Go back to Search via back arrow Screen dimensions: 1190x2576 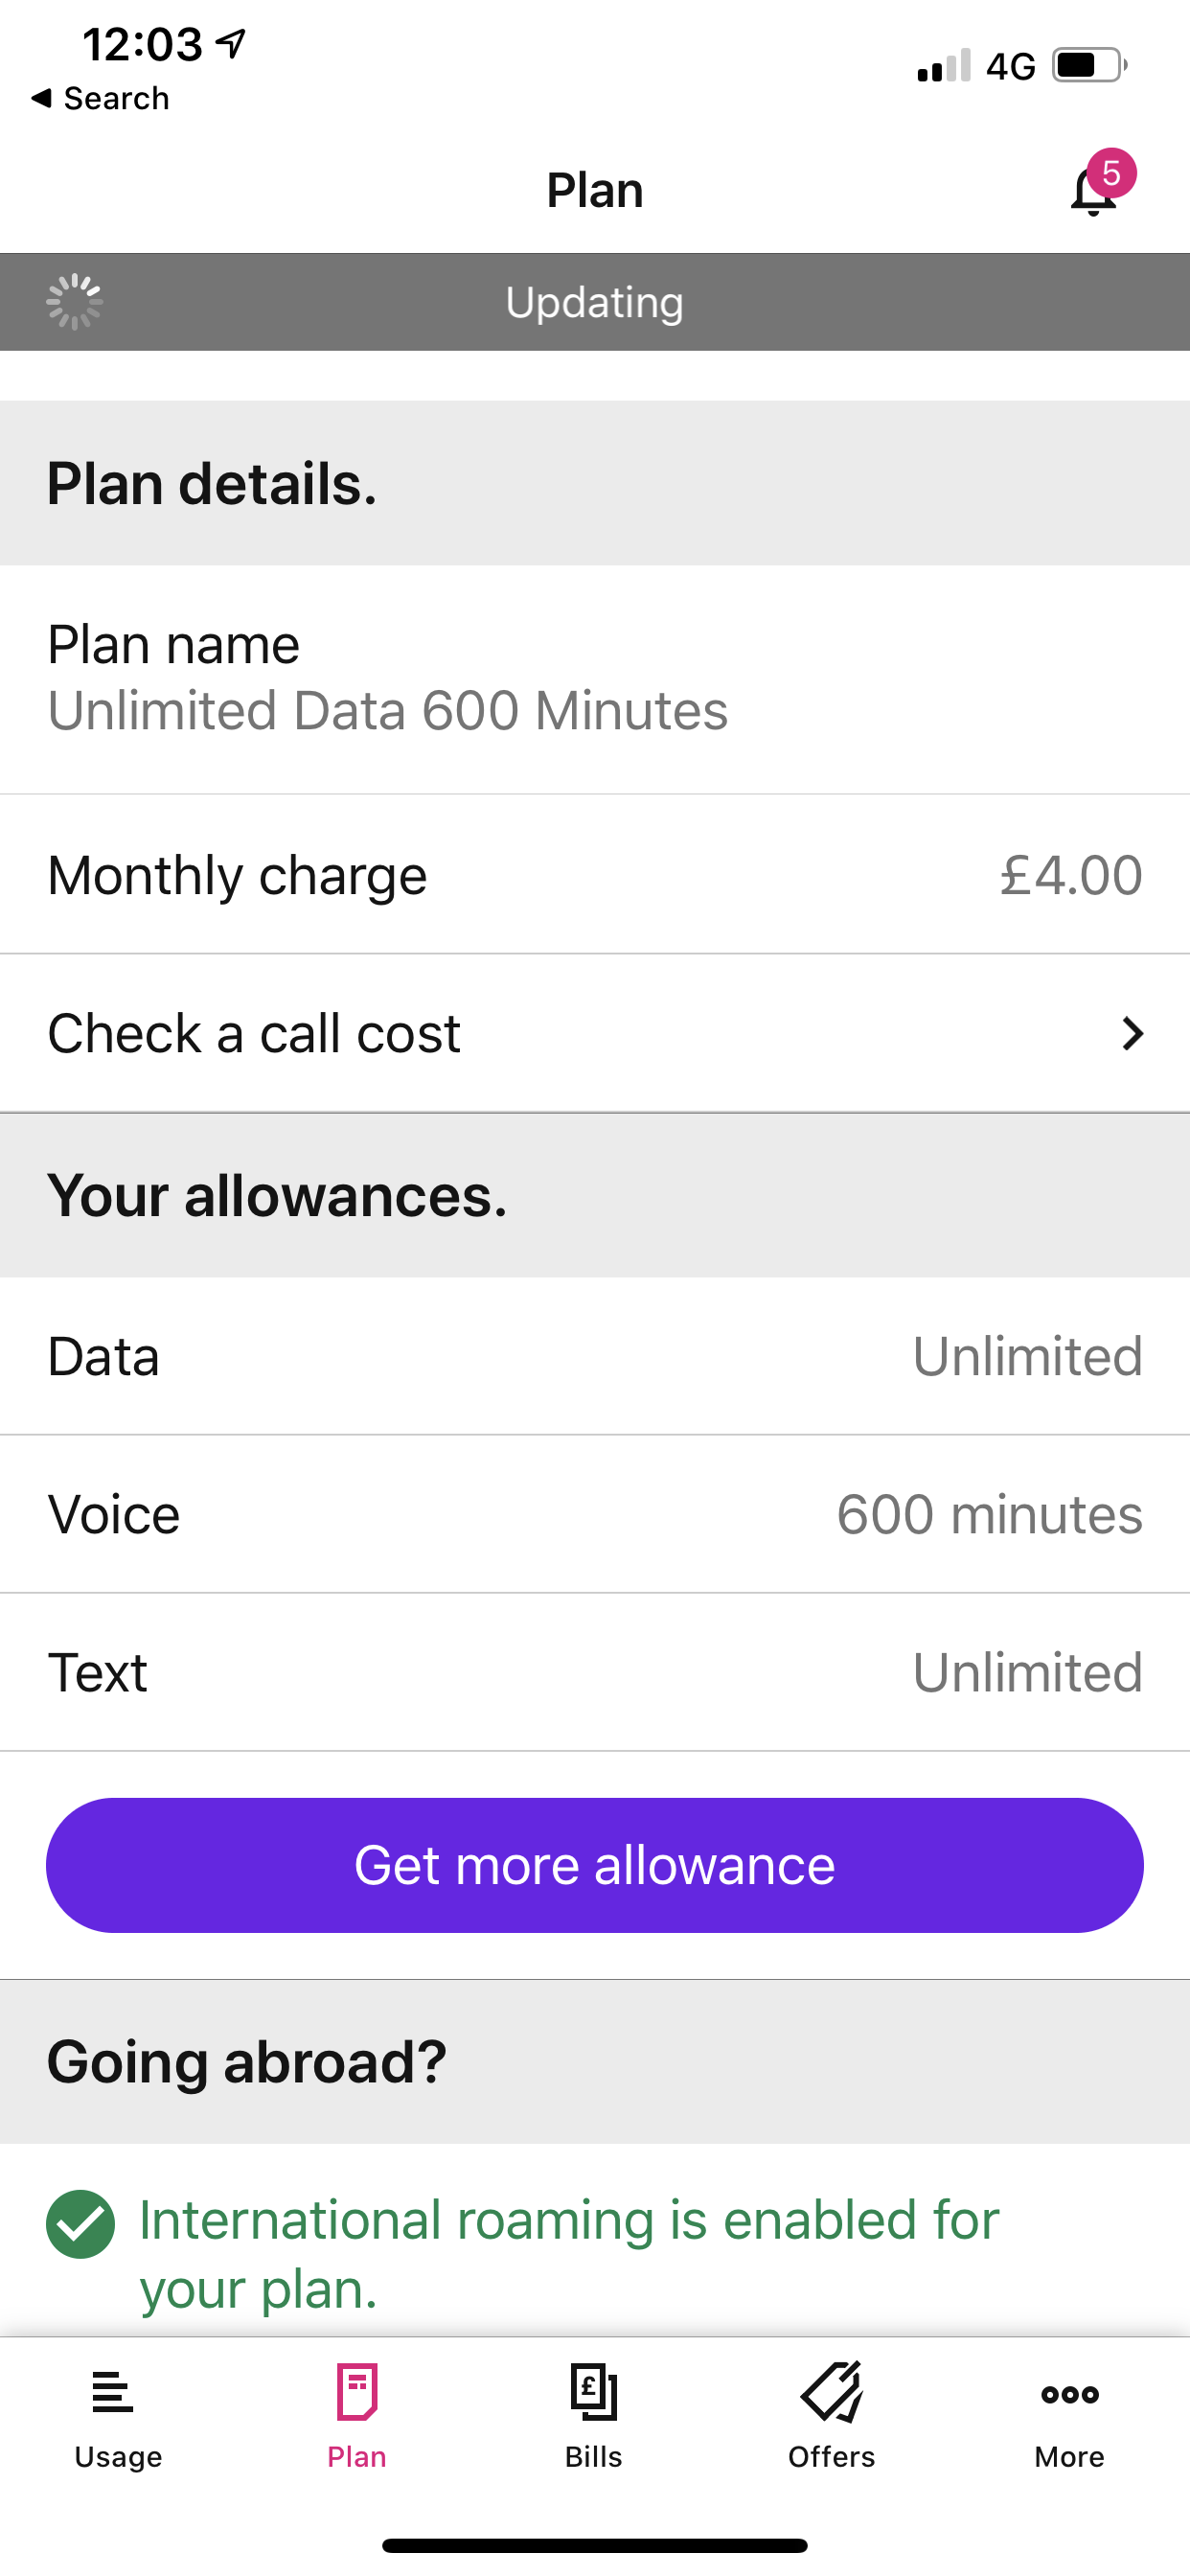pyautogui.click(x=100, y=98)
